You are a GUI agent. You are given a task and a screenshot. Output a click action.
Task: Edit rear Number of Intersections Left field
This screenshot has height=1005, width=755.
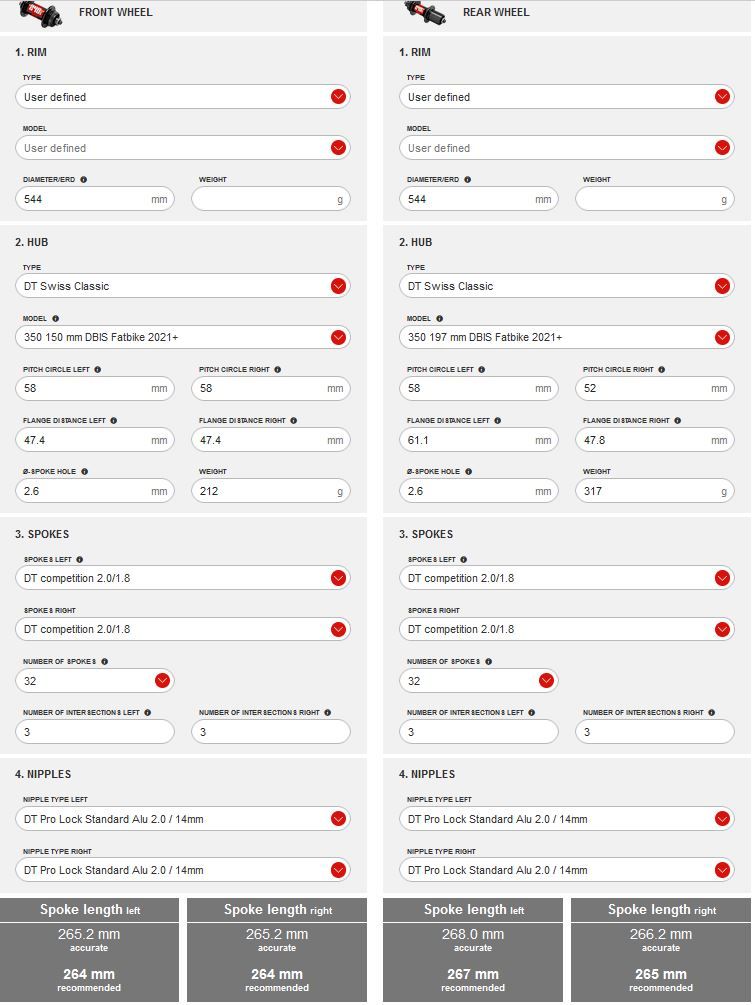[x=478, y=732]
